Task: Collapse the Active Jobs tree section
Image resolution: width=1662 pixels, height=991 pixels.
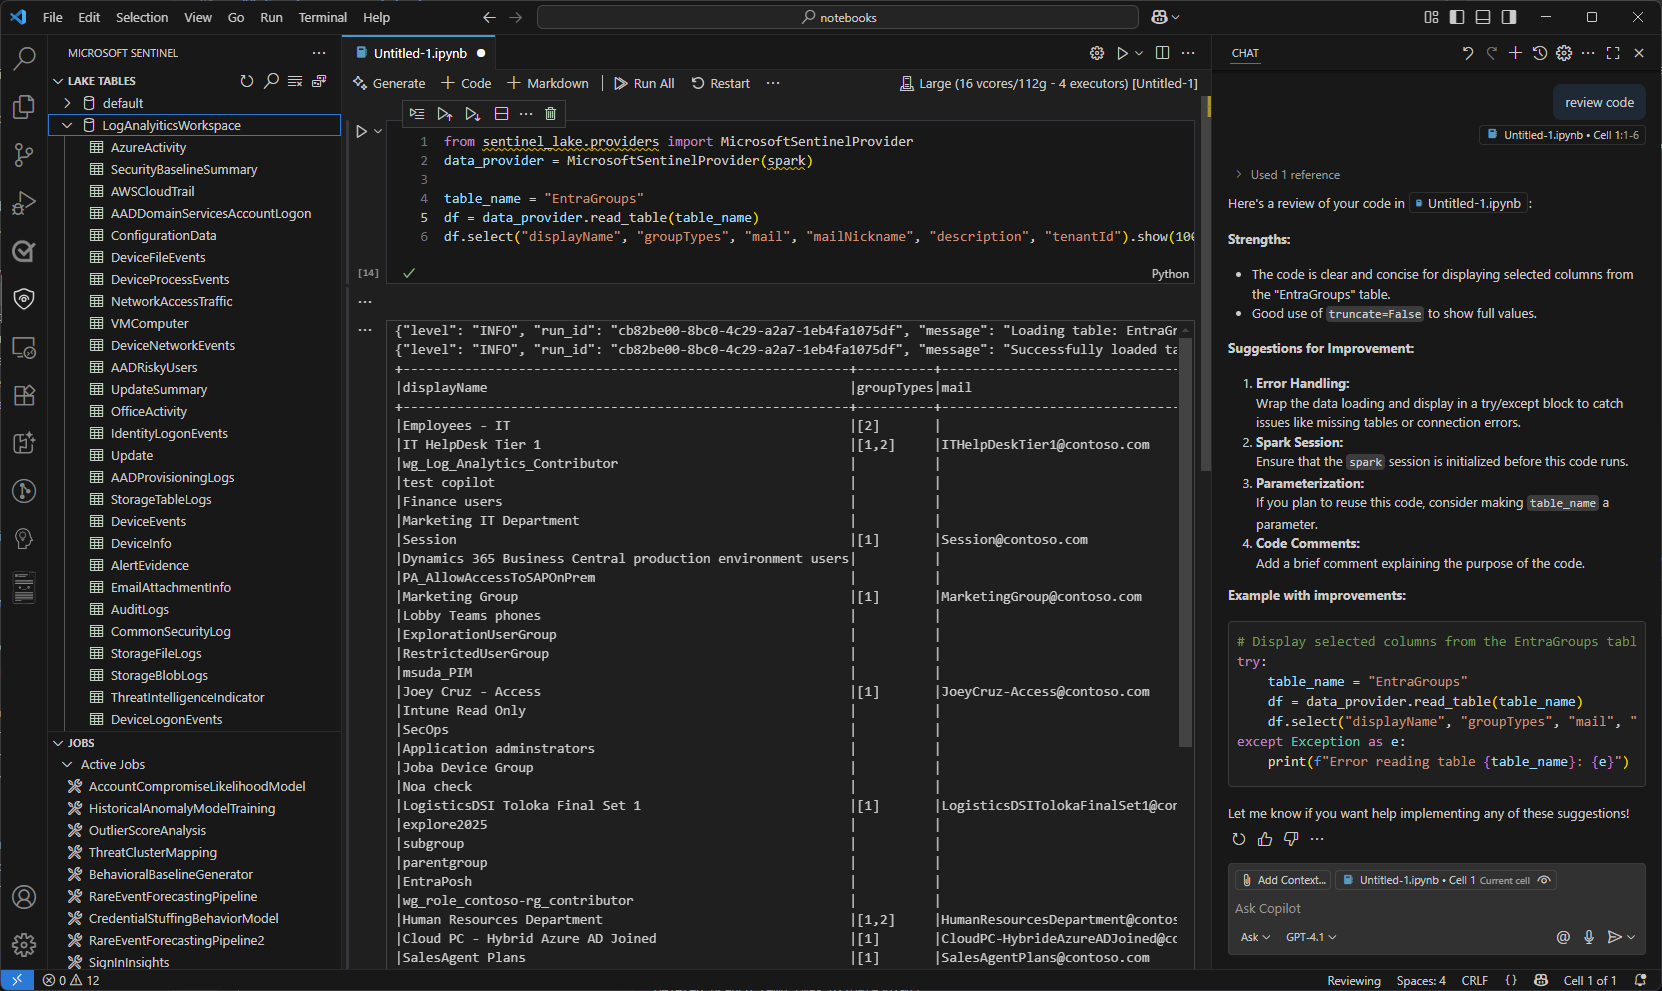Action: pos(67,764)
